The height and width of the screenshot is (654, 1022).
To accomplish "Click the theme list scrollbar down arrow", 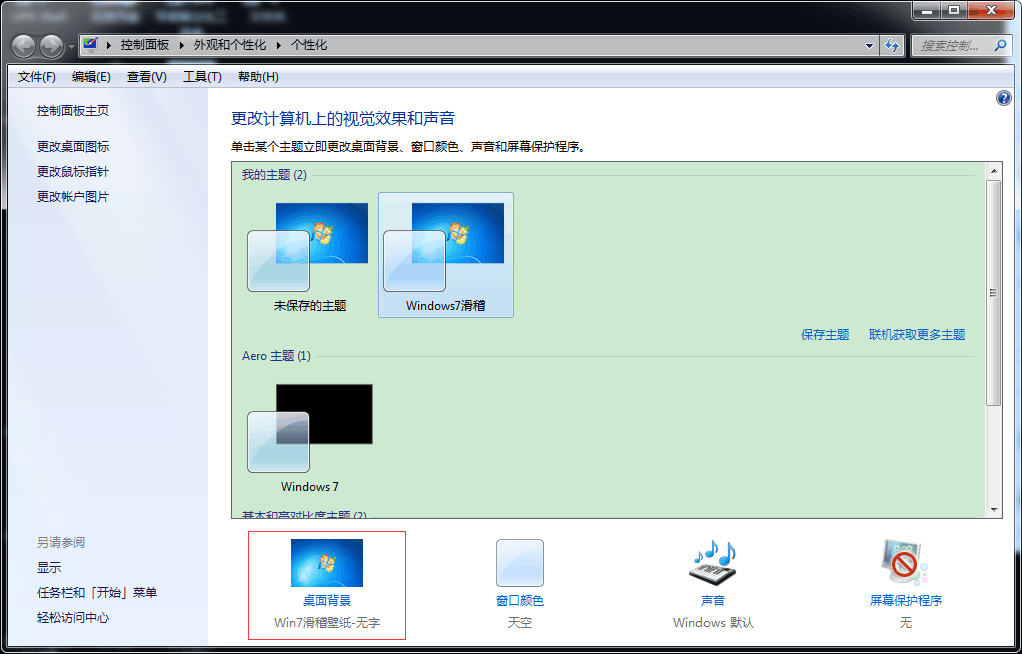I will (x=993, y=509).
